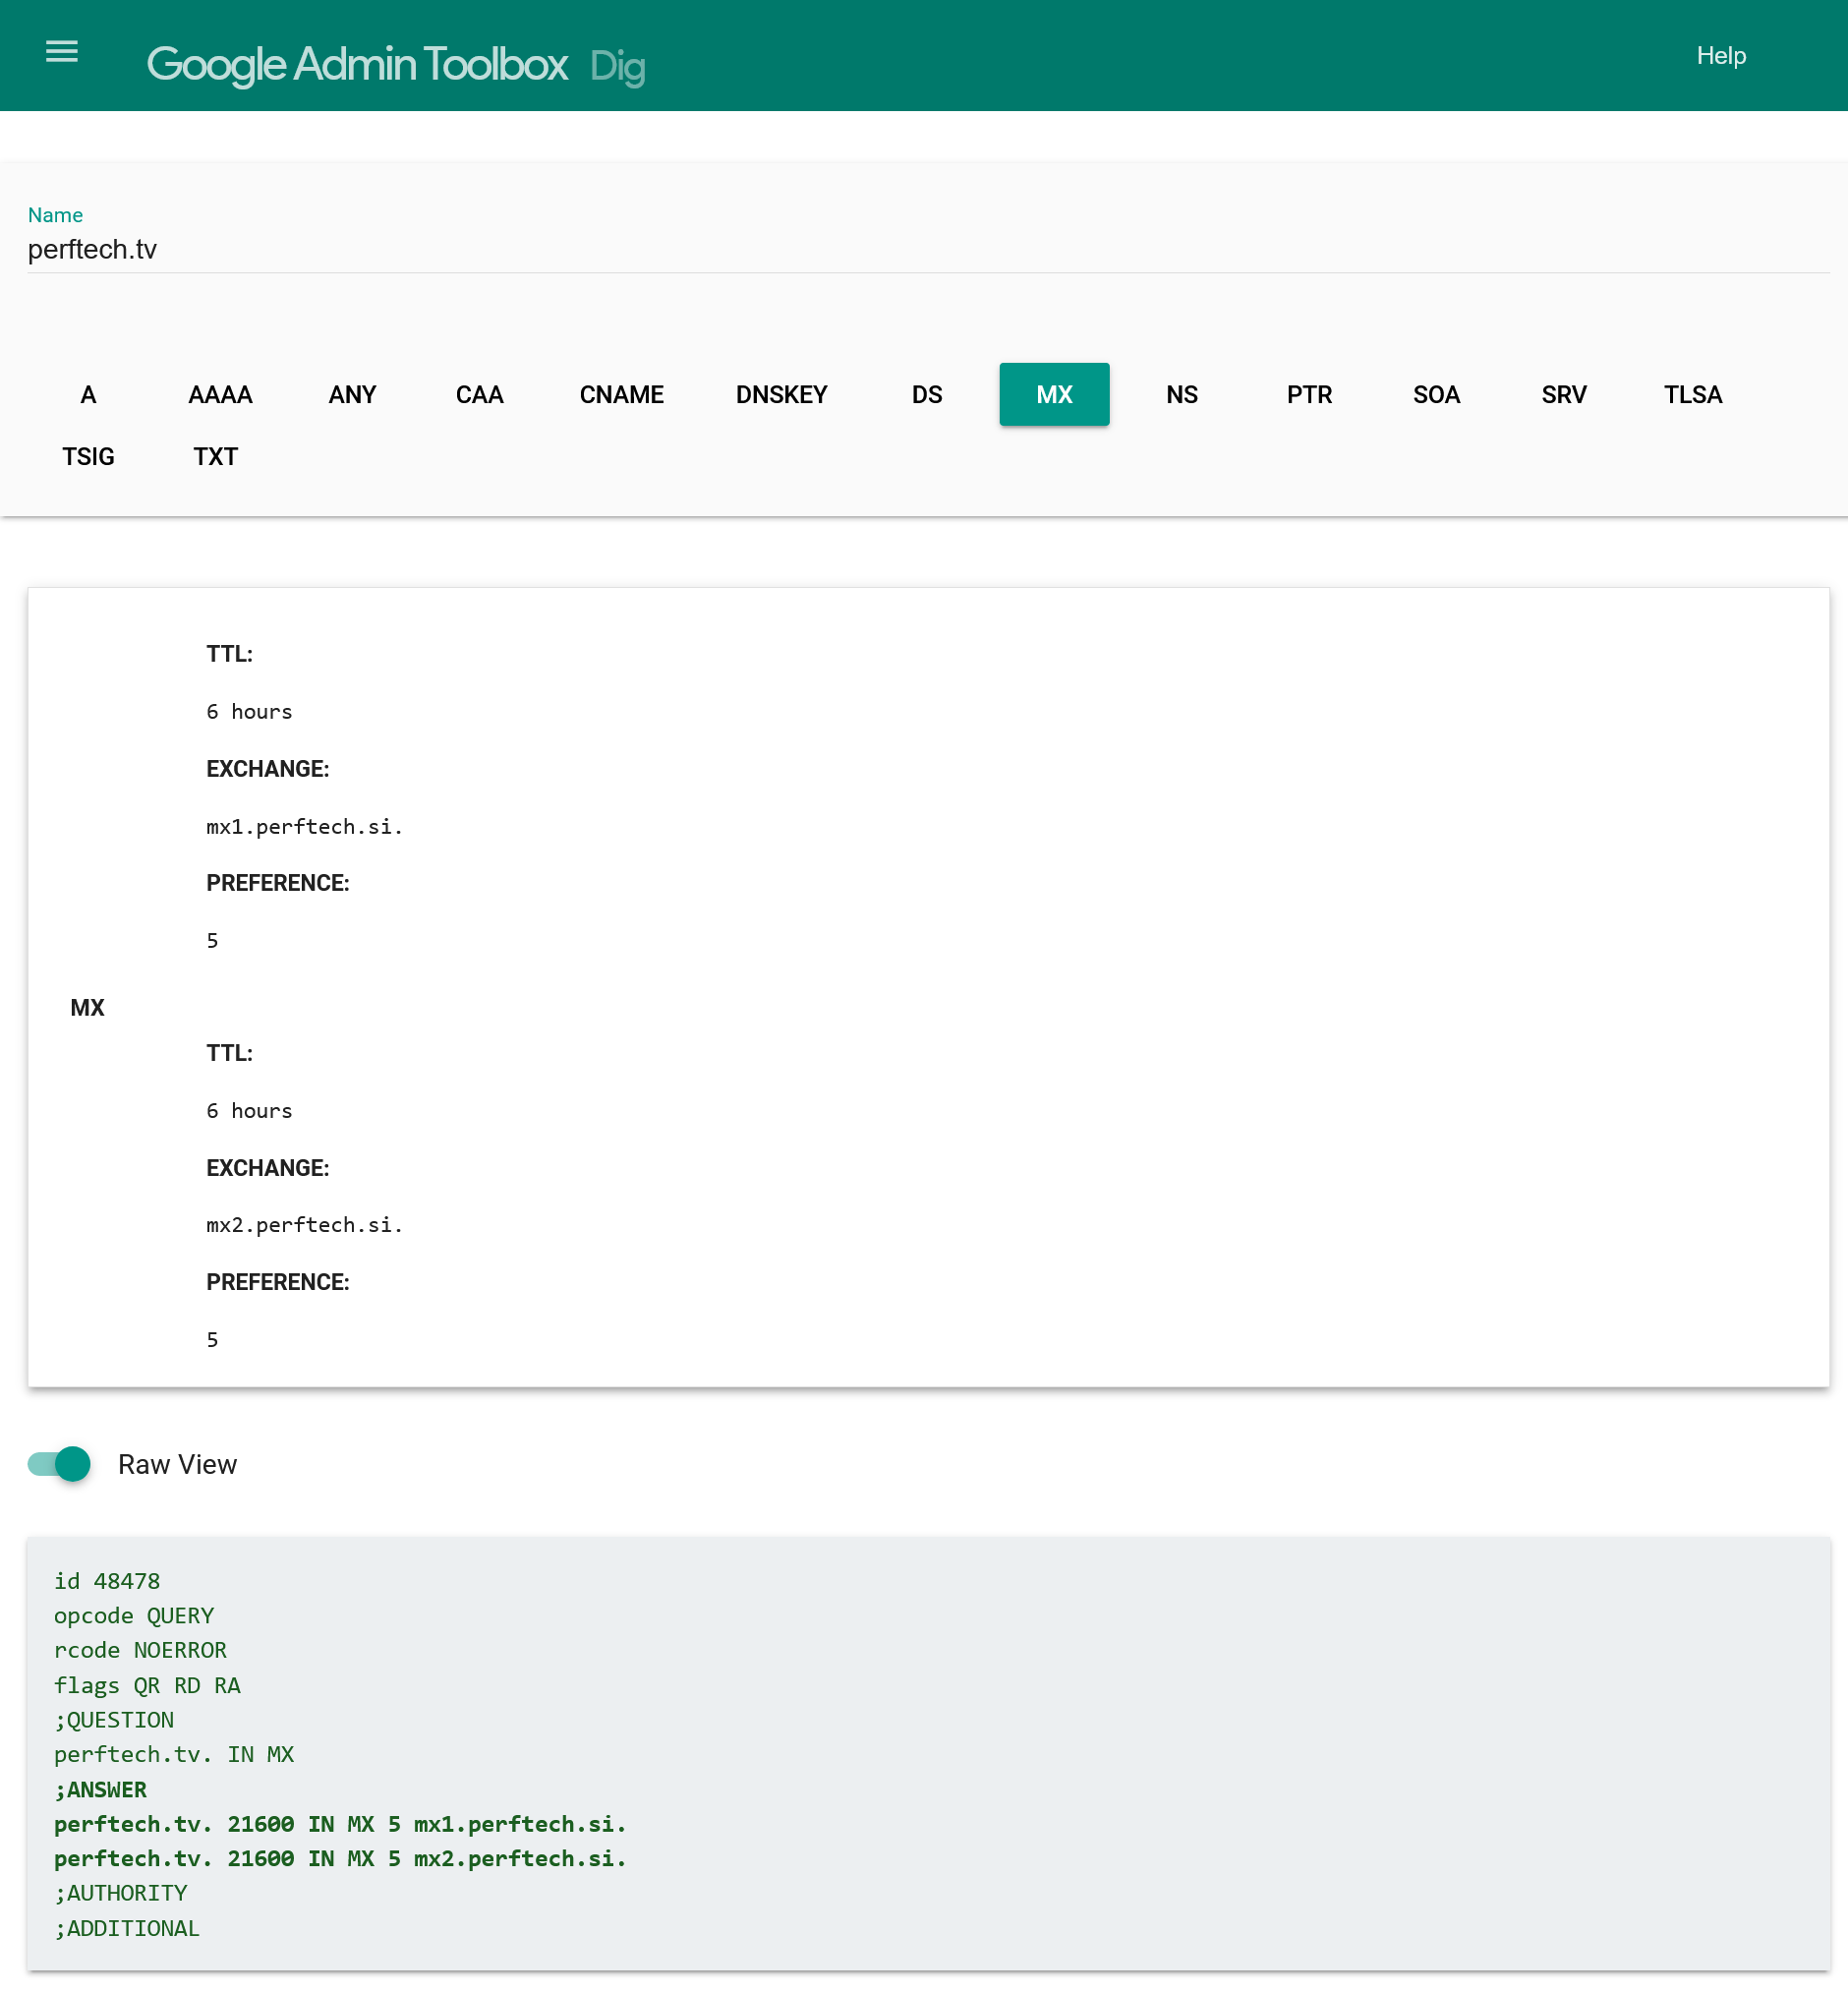The height and width of the screenshot is (1994, 1848).
Task: Select the DS record type
Action: tap(927, 395)
